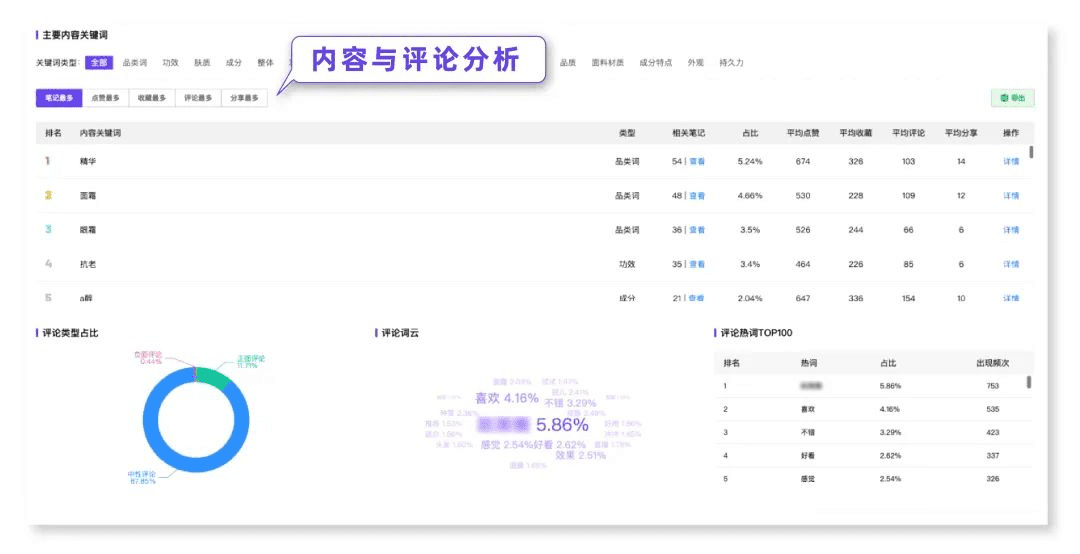Select the 全部 keyword type filter
The image size is (1080, 554).
coord(99,63)
